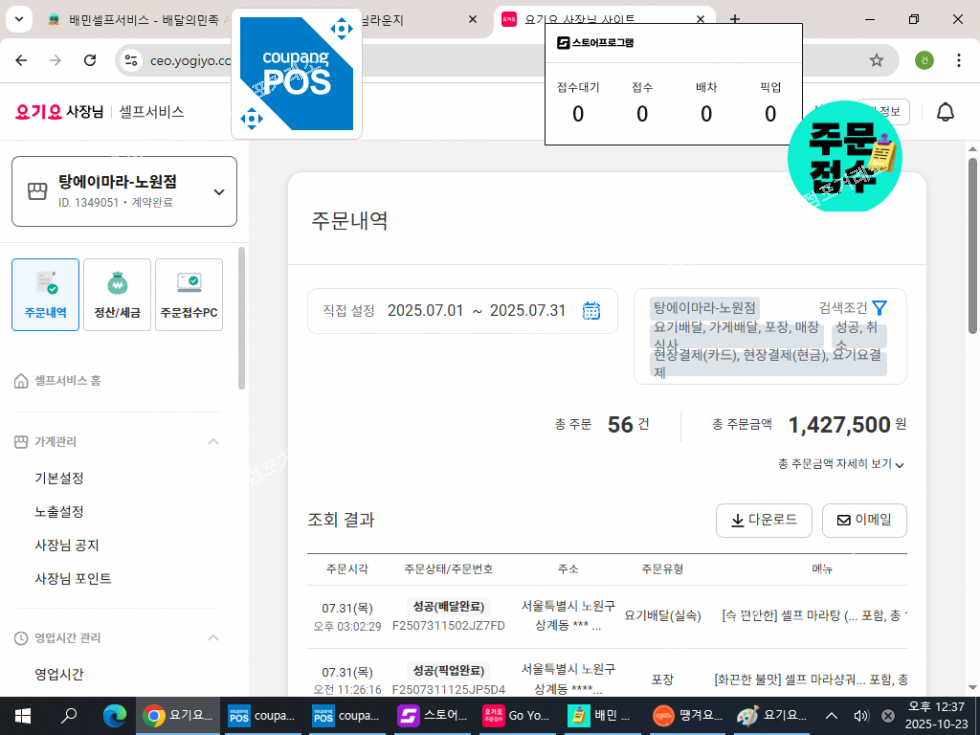Select 기본설정 in sidebar menu
Image resolution: width=980 pixels, height=735 pixels.
pyautogui.click(x=59, y=478)
